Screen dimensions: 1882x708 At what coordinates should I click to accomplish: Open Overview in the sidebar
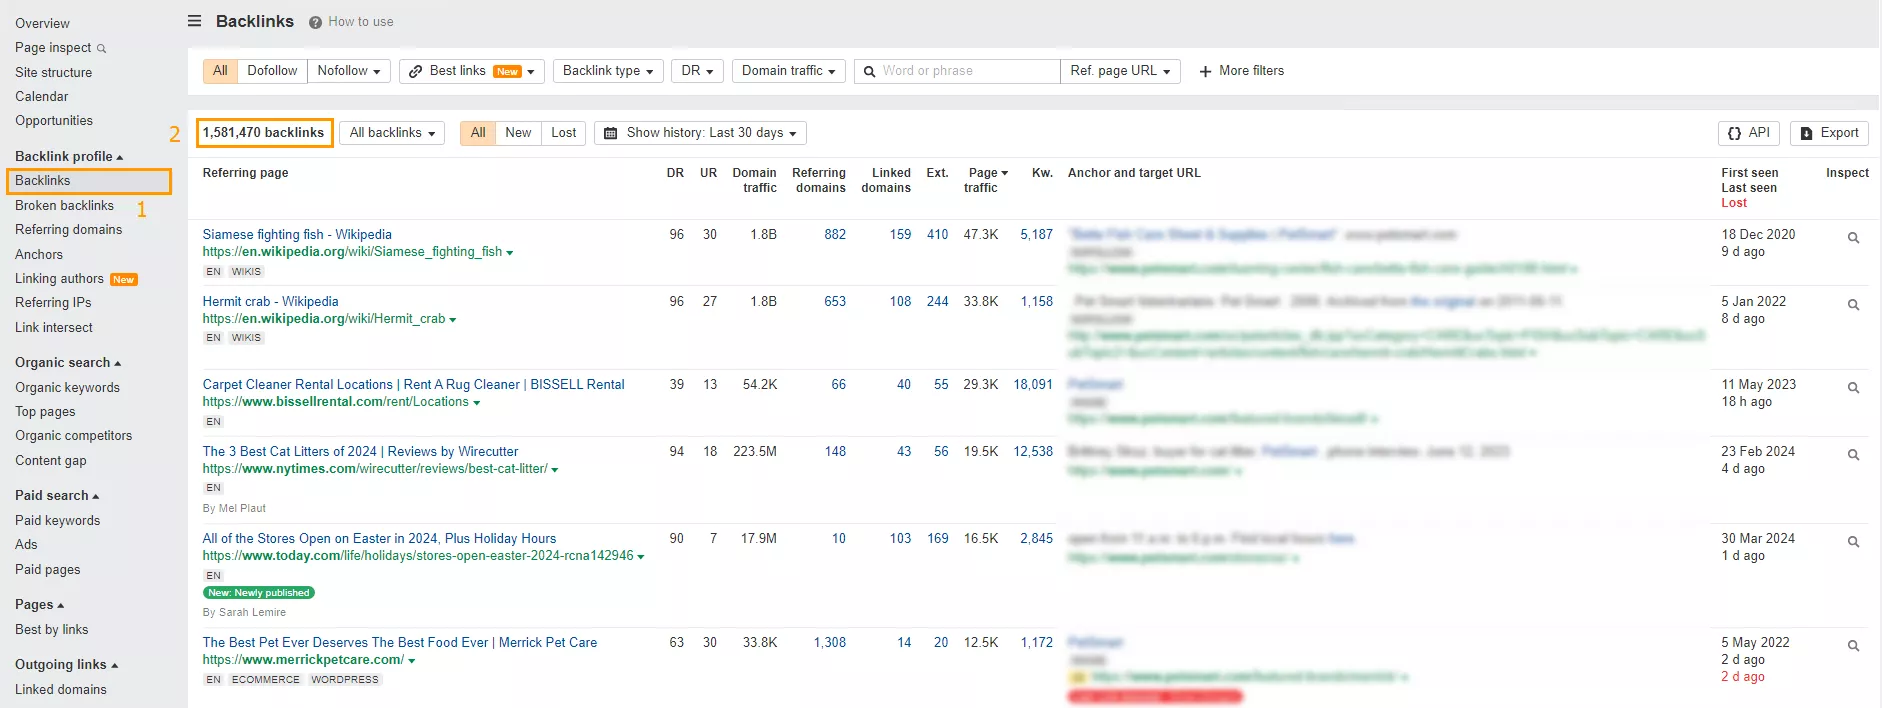pyautogui.click(x=42, y=23)
